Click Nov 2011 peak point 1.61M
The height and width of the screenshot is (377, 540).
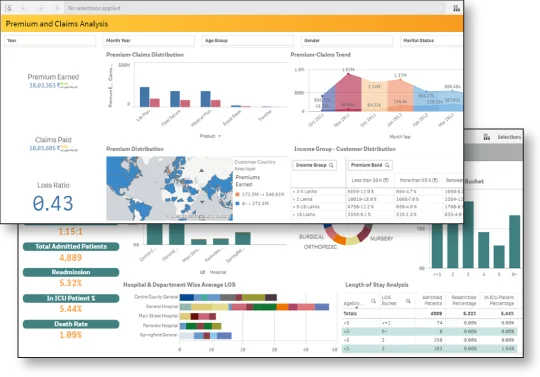click(348, 73)
